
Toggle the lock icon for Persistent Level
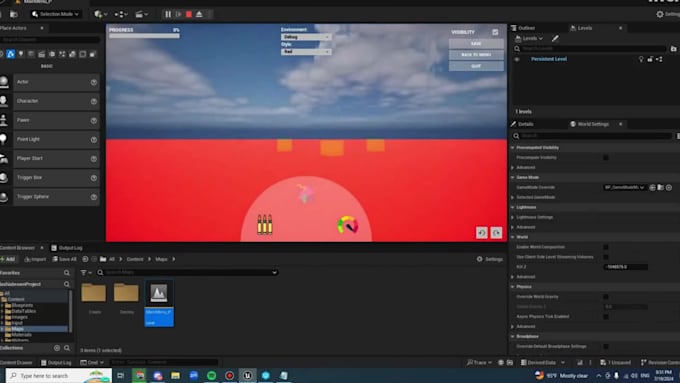650,59
